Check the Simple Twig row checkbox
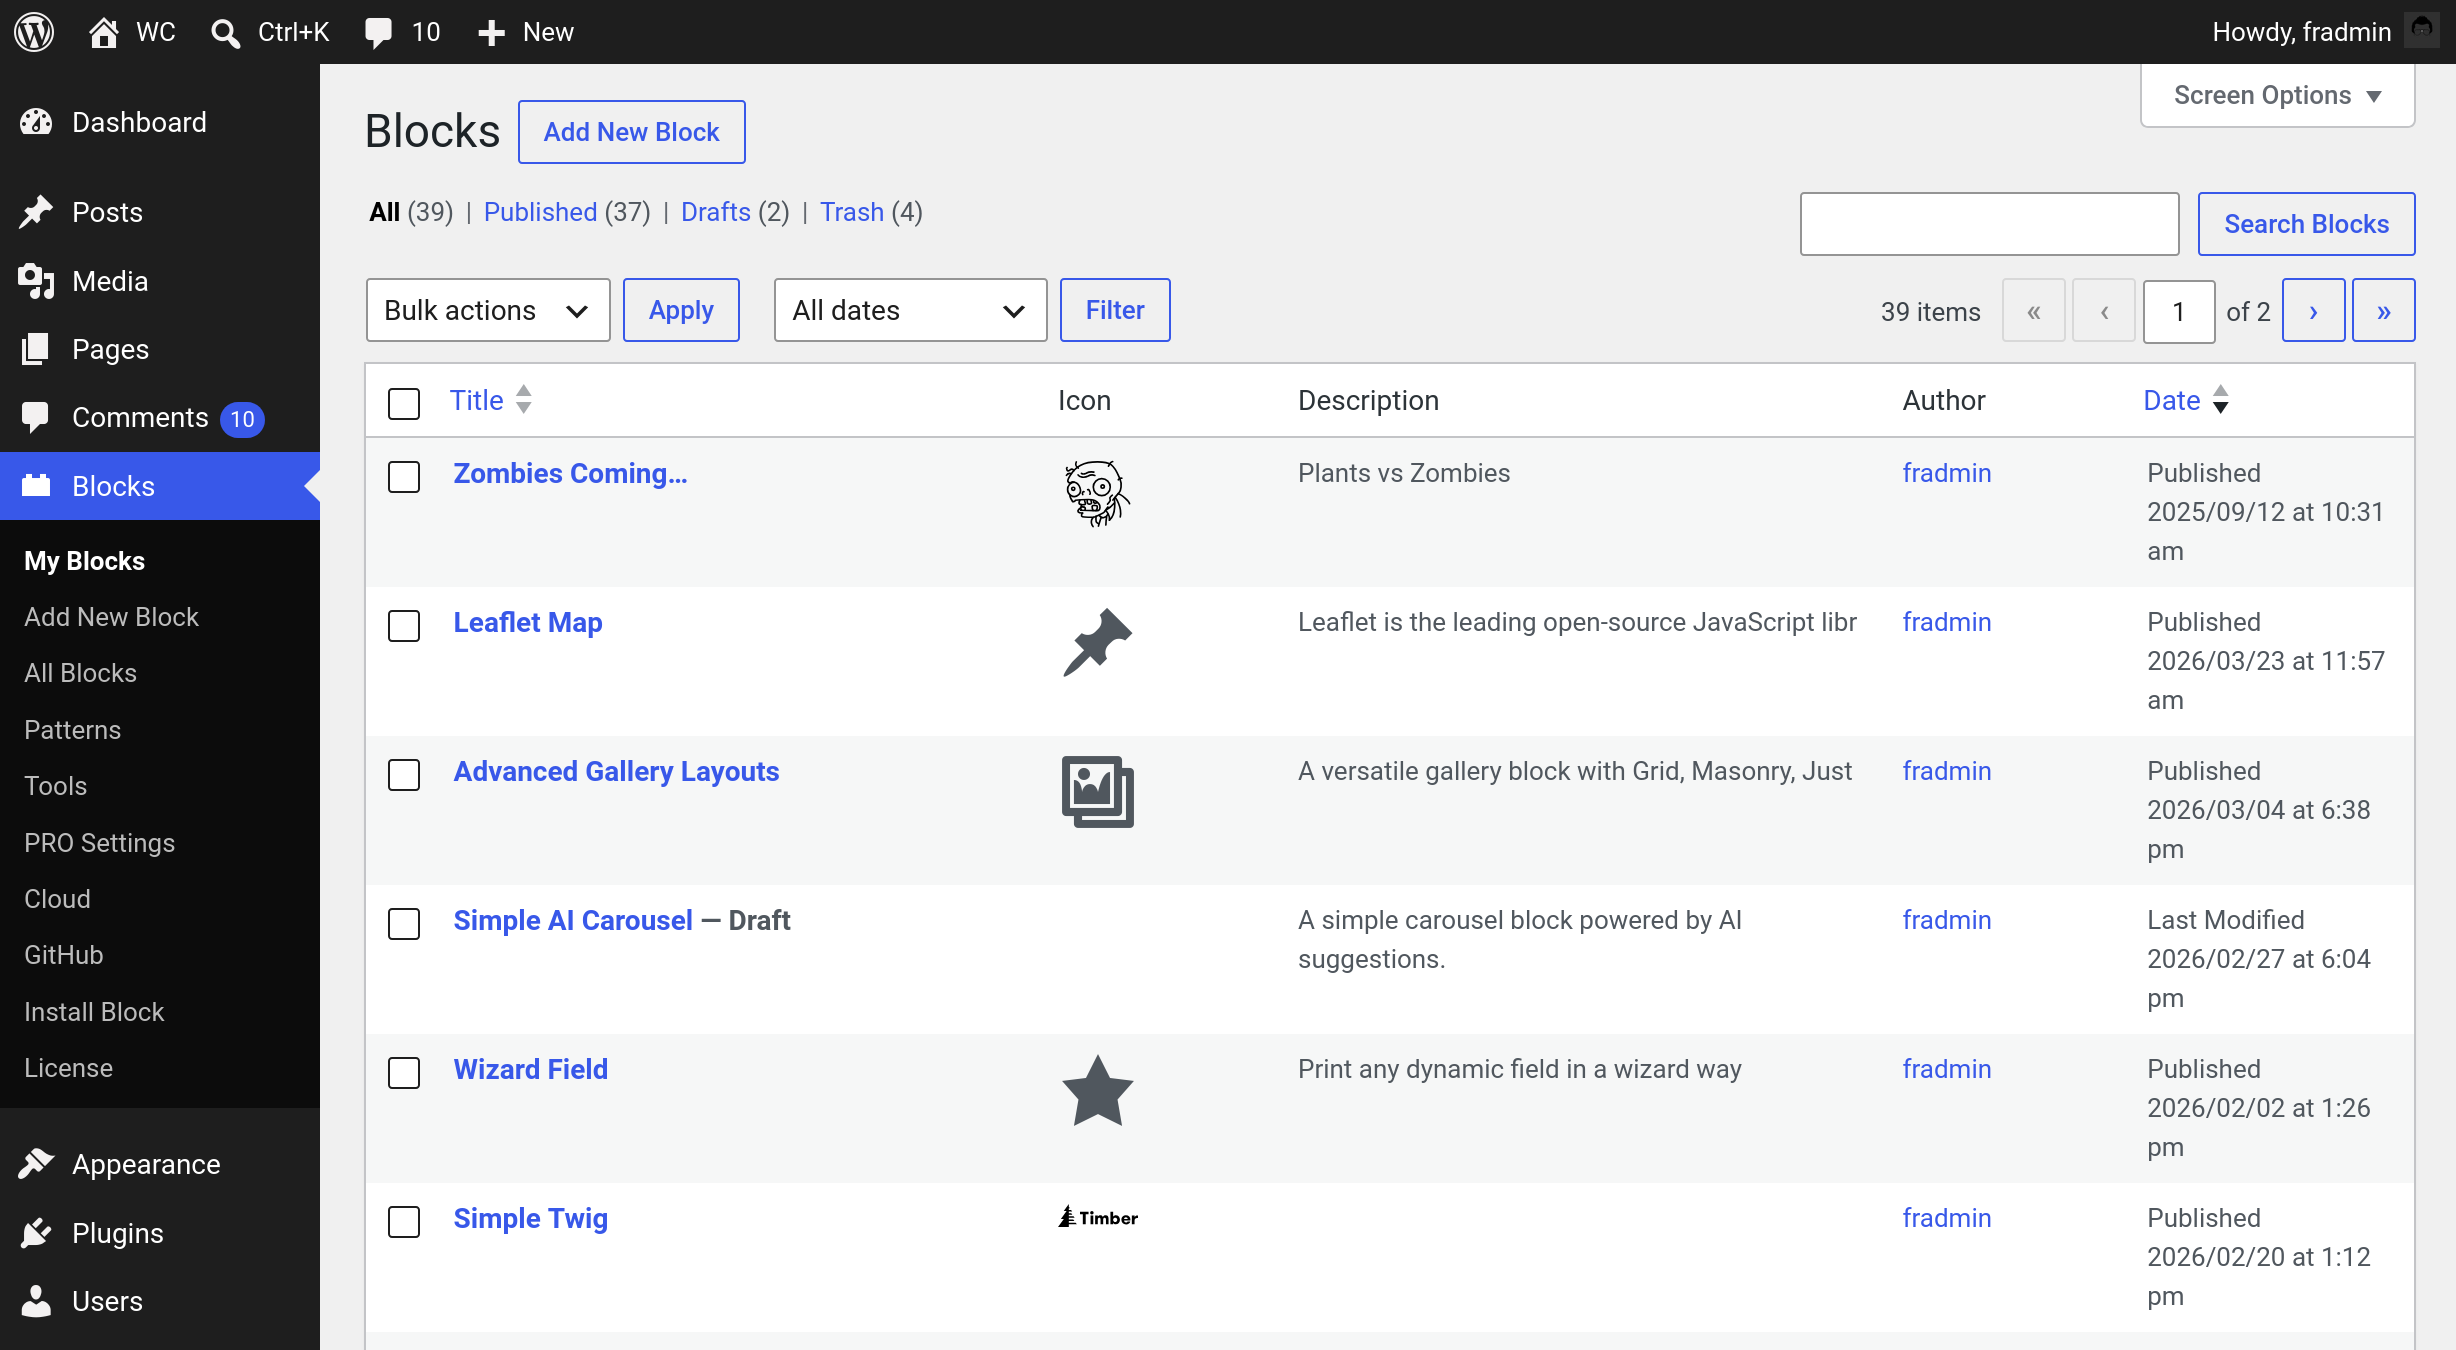Viewport: 2456px width, 1350px height. pyautogui.click(x=404, y=1222)
